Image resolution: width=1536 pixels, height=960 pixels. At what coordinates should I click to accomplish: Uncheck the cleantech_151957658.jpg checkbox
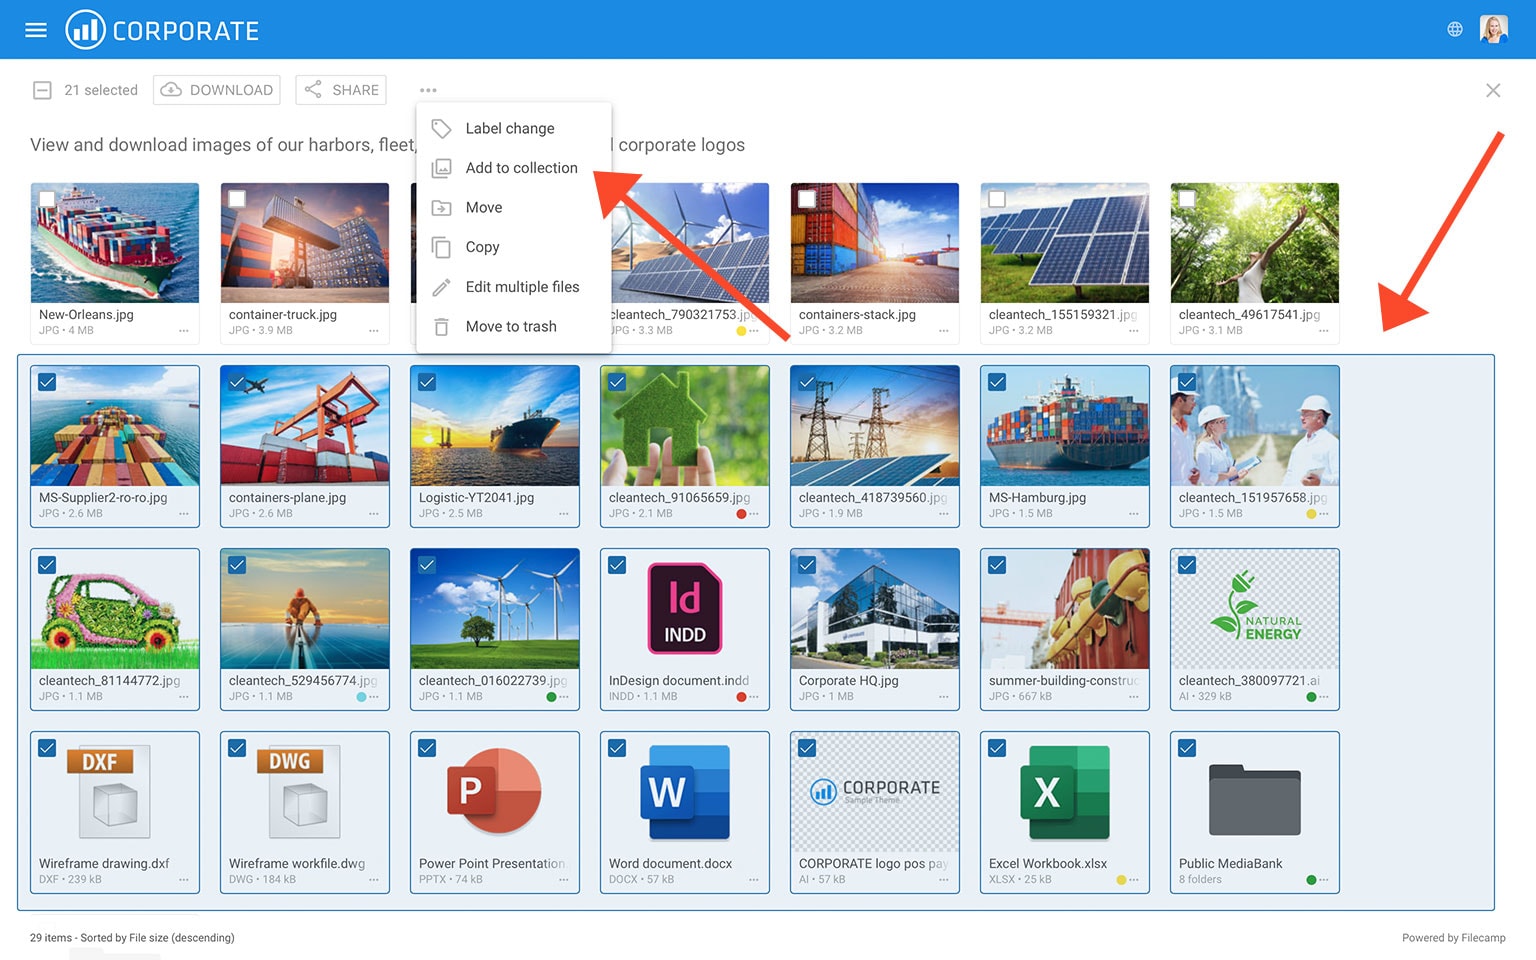coord(1187,382)
